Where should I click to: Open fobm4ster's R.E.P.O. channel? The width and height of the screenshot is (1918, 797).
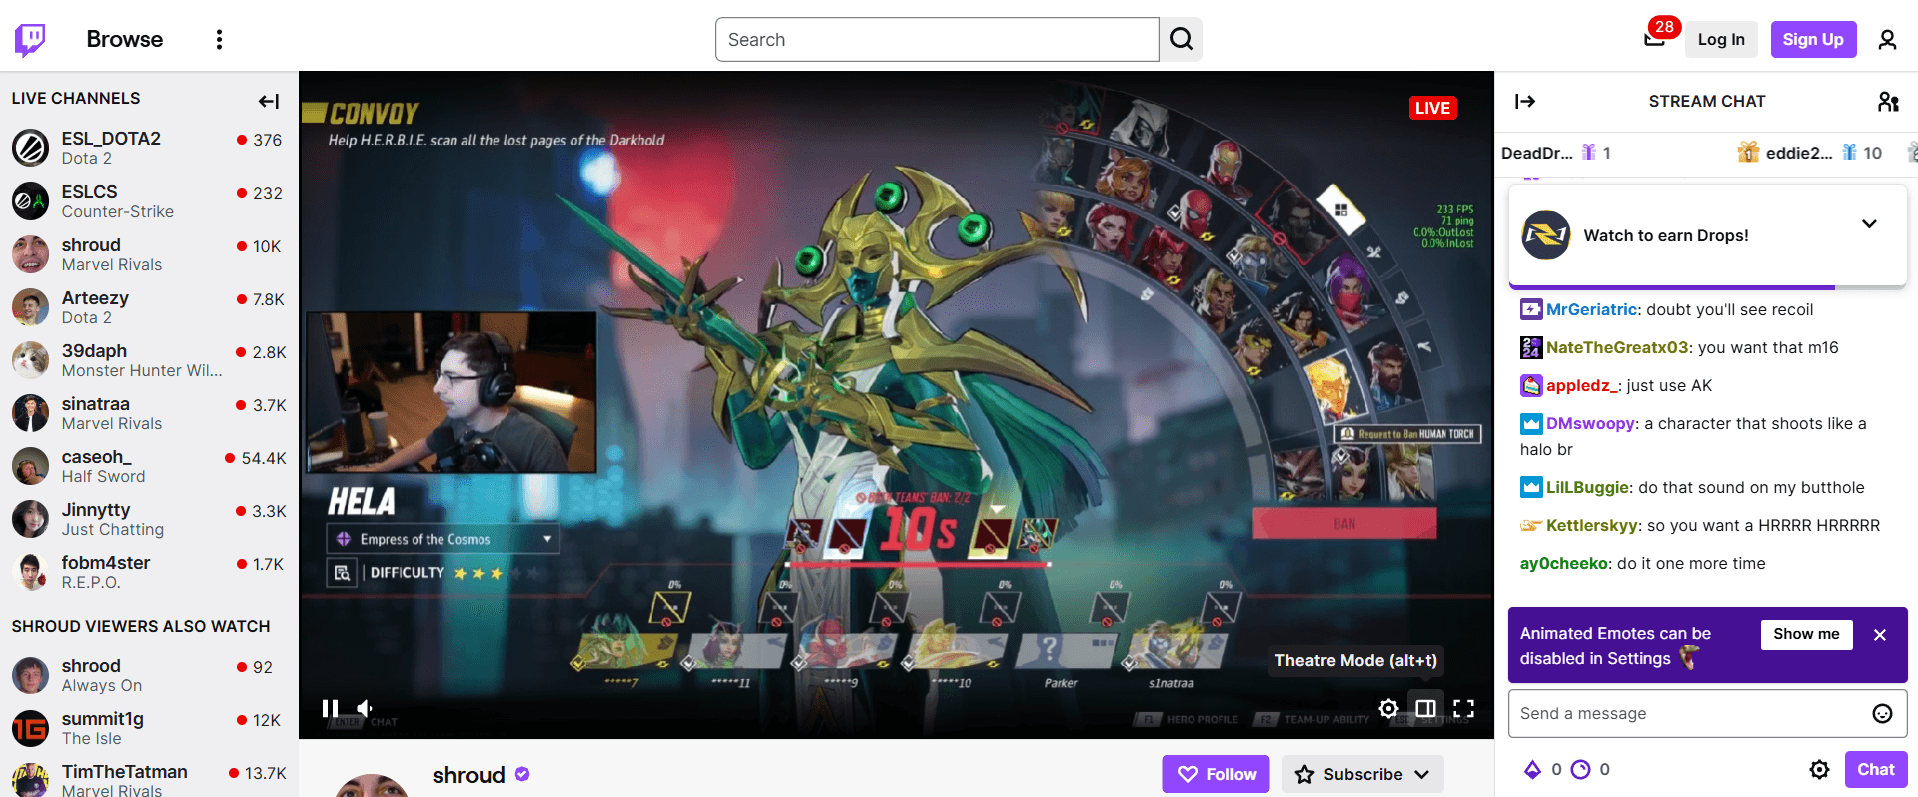149,572
